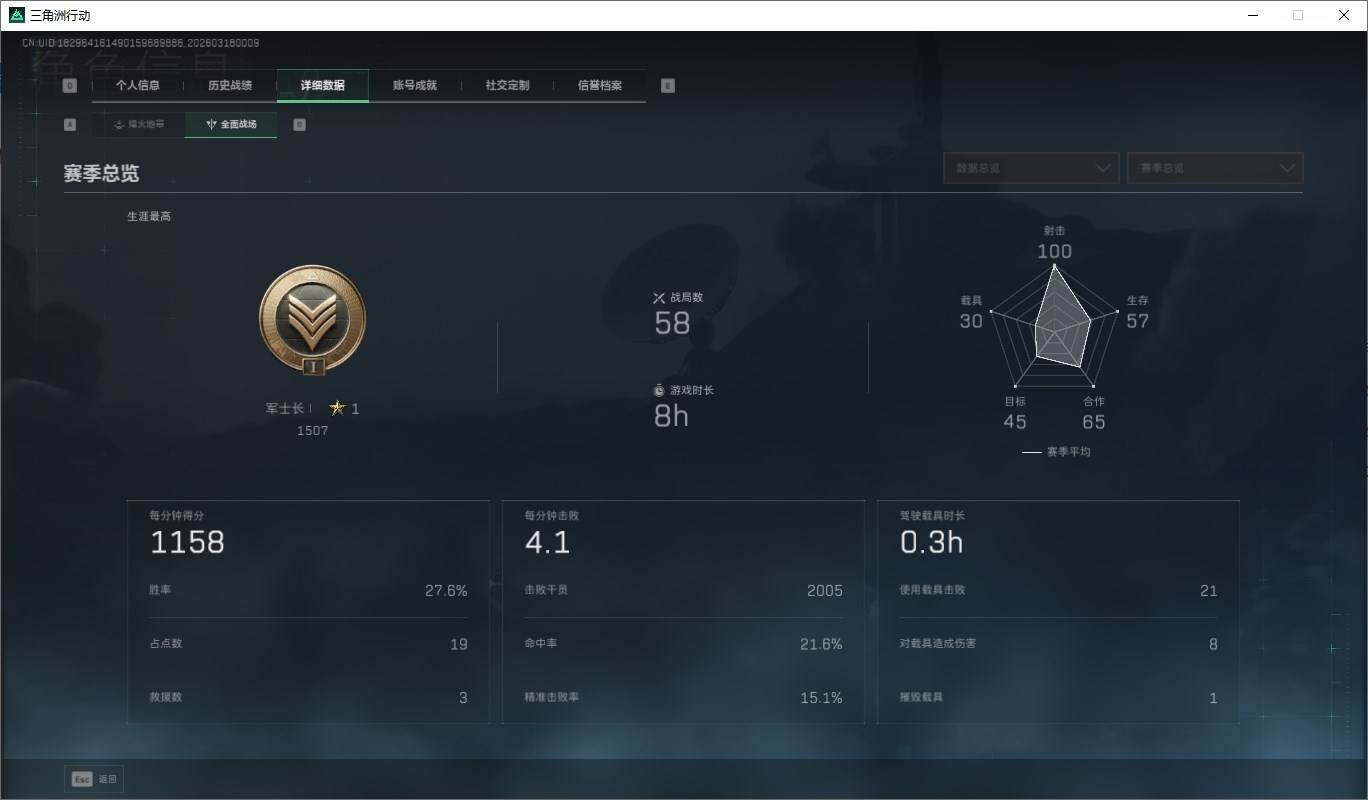Click the 使用载具击败 value 21
This screenshot has width=1368, height=800.
[1209, 591]
